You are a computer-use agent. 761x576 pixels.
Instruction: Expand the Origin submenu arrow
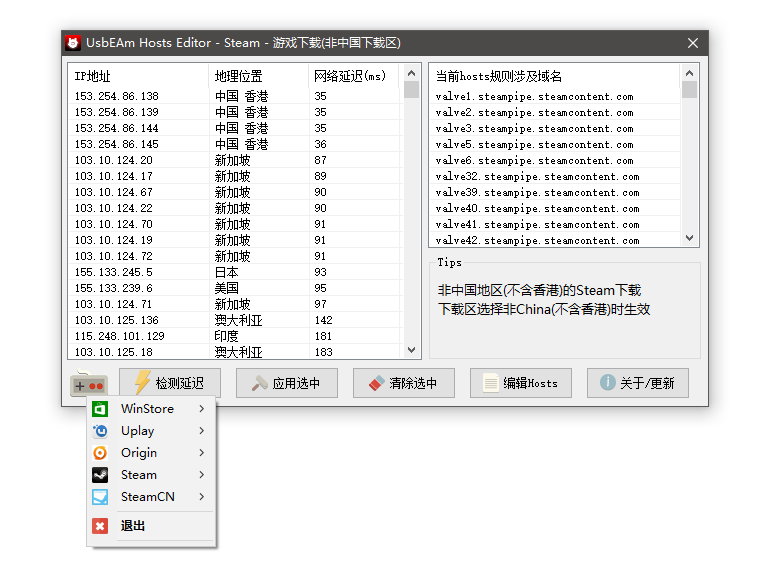[x=201, y=453]
